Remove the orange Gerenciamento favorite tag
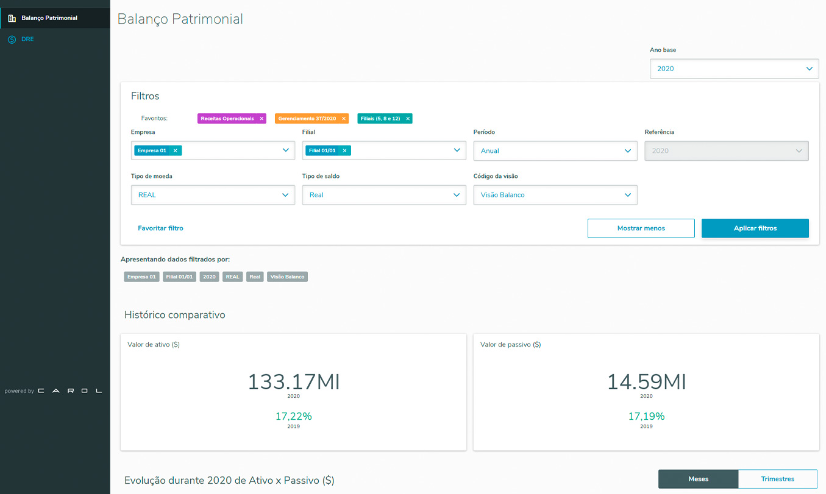 pyautogui.click(x=344, y=118)
